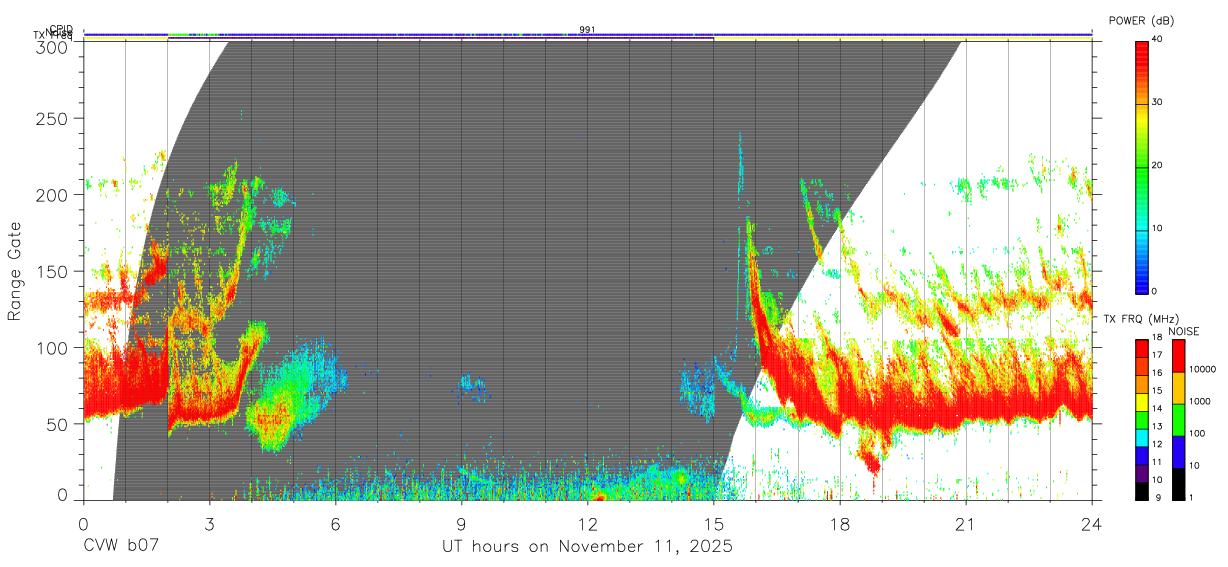Screen dimensions: 1228x567
Task: Click the red top segment of NOISE bar
Action: [x=1178, y=356]
